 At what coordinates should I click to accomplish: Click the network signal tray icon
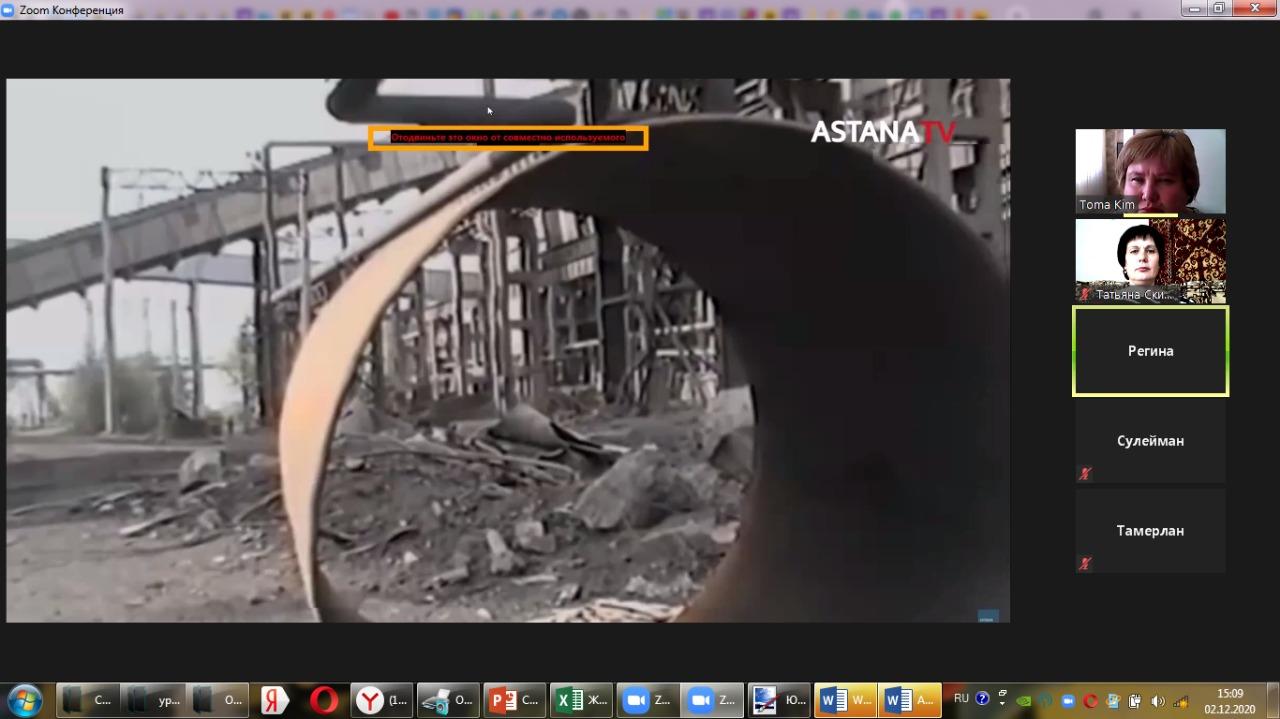pos(1181,701)
